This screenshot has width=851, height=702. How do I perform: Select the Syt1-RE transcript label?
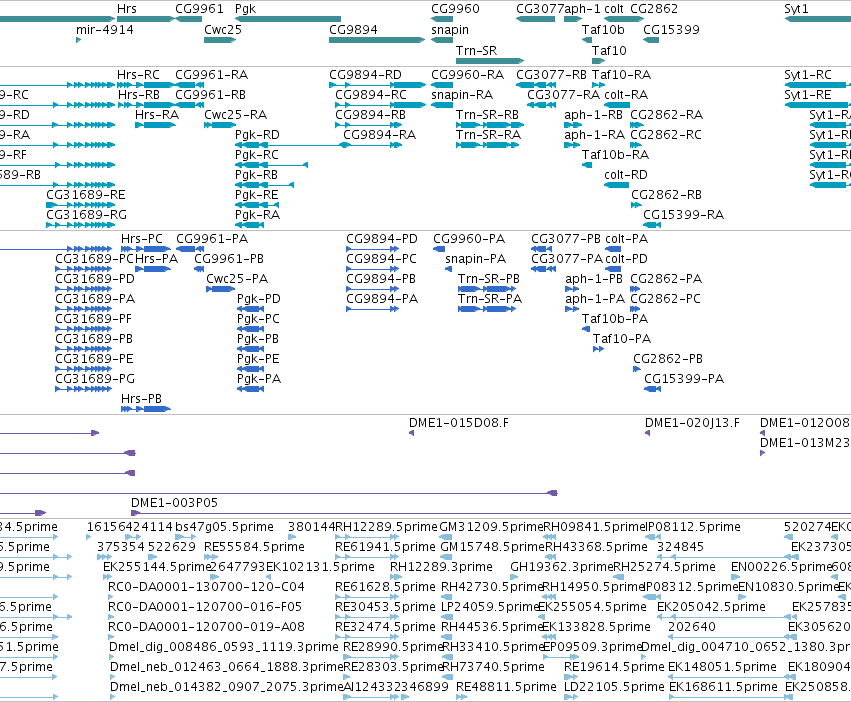(x=808, y=95)
